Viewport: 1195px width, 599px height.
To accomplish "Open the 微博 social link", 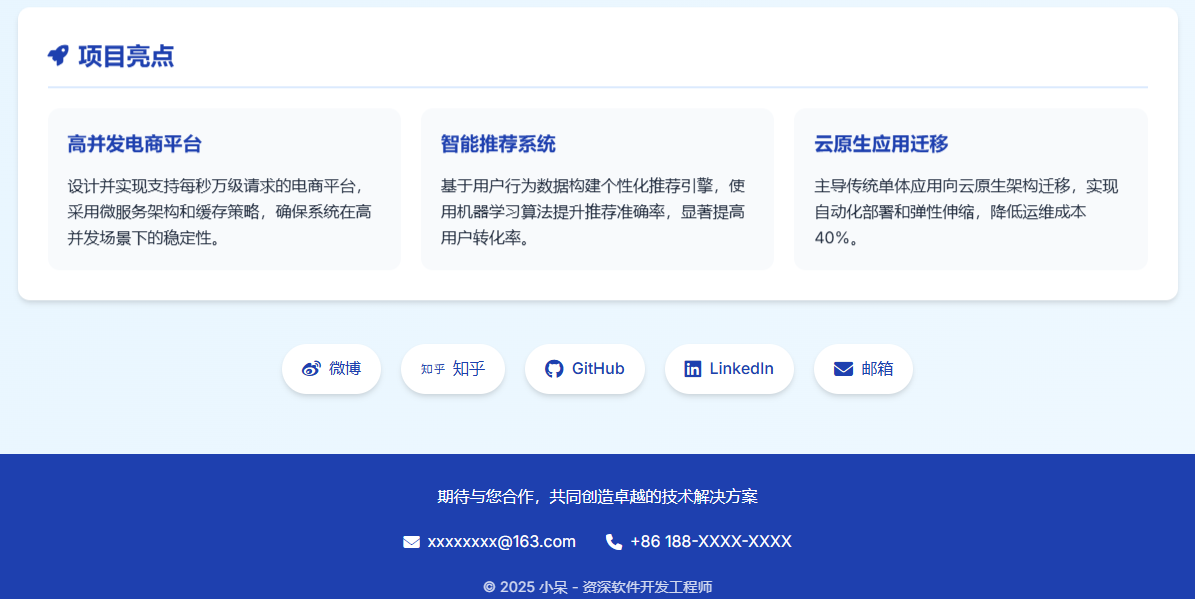I will point(331,369).
